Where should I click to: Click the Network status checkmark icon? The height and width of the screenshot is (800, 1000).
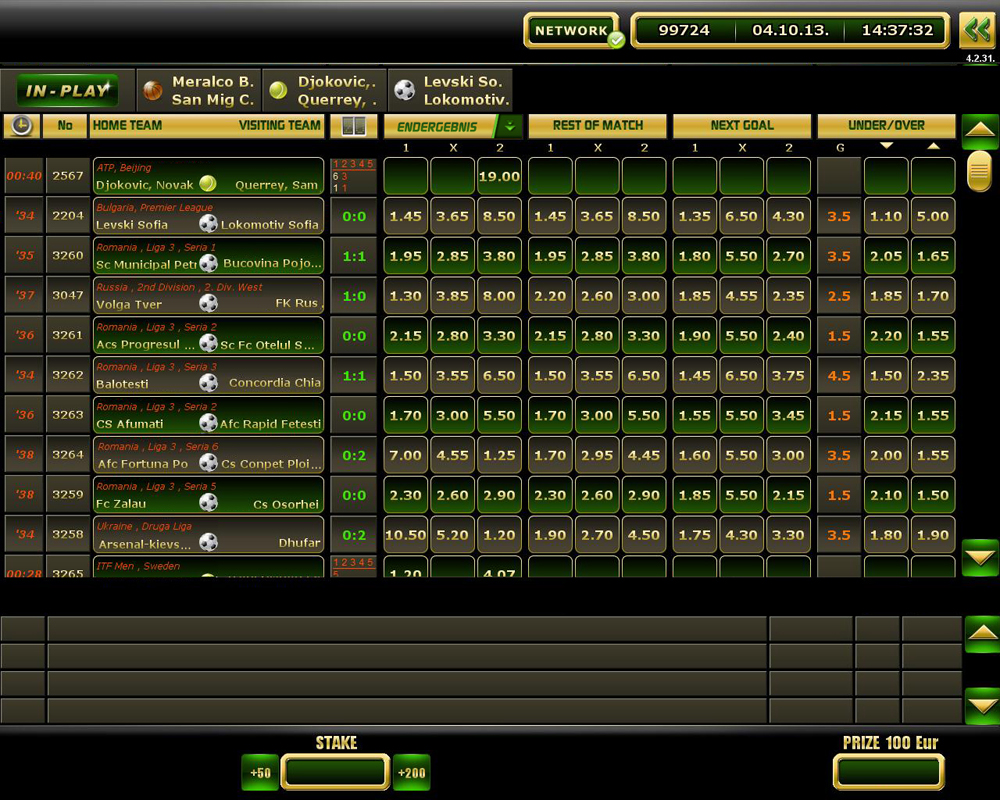point(616,41)
